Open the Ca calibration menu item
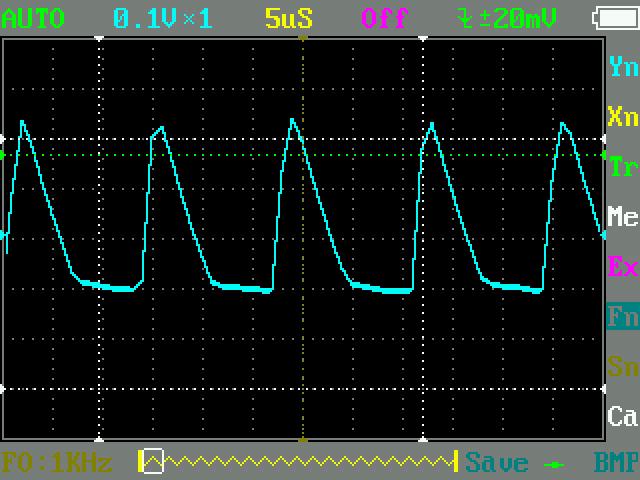Screen dimensions: 640x480 coord(623,416)
